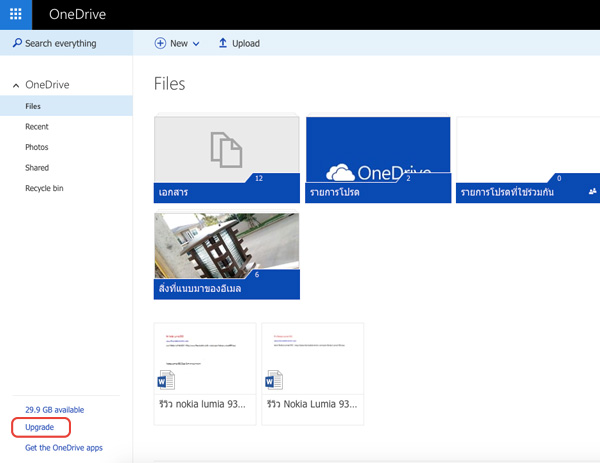
Task: Click the Search everything field
Action: pos(66,43)
